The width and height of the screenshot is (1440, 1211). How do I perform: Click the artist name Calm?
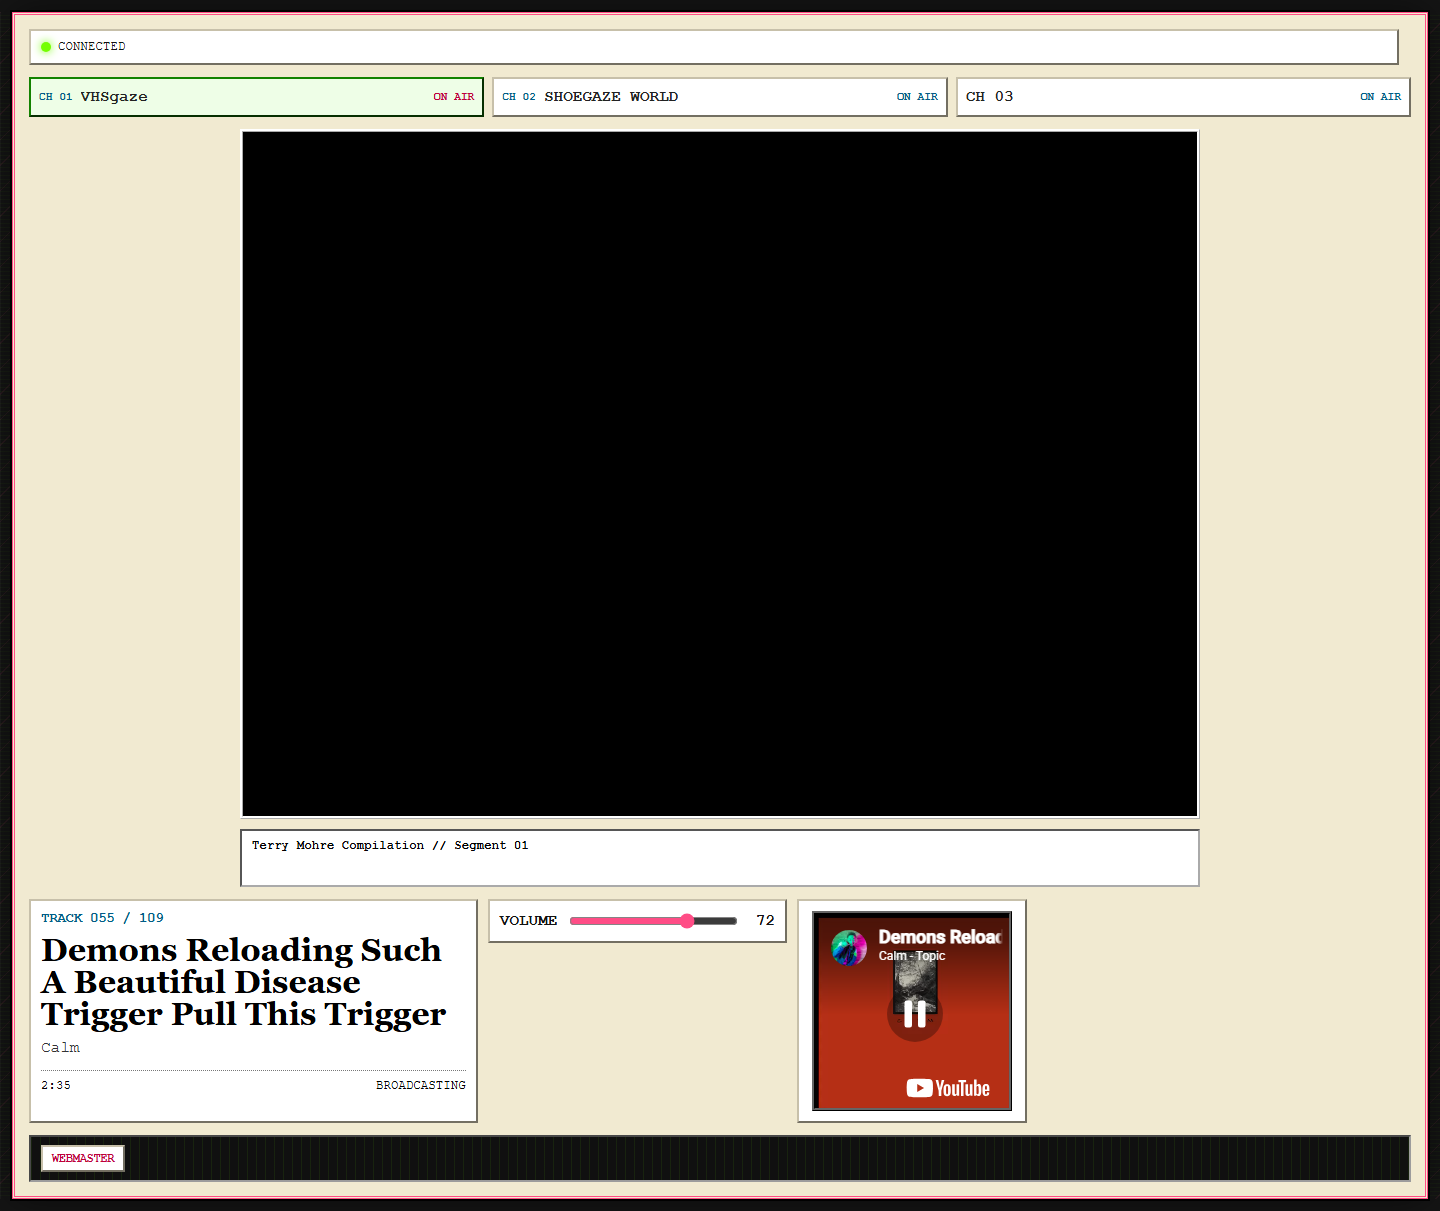click(60, 1048)
